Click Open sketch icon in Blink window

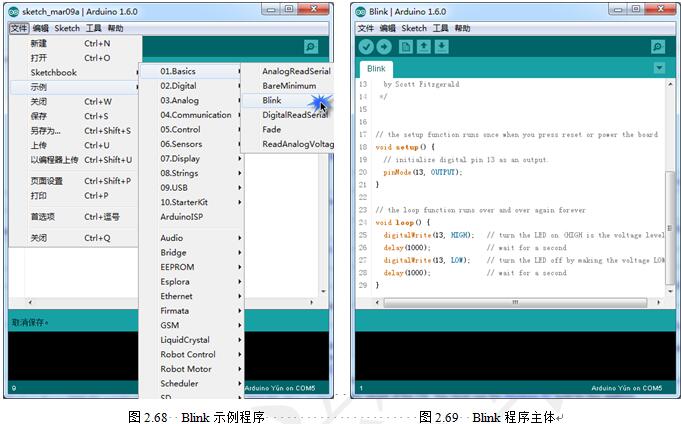coord(423,46)
